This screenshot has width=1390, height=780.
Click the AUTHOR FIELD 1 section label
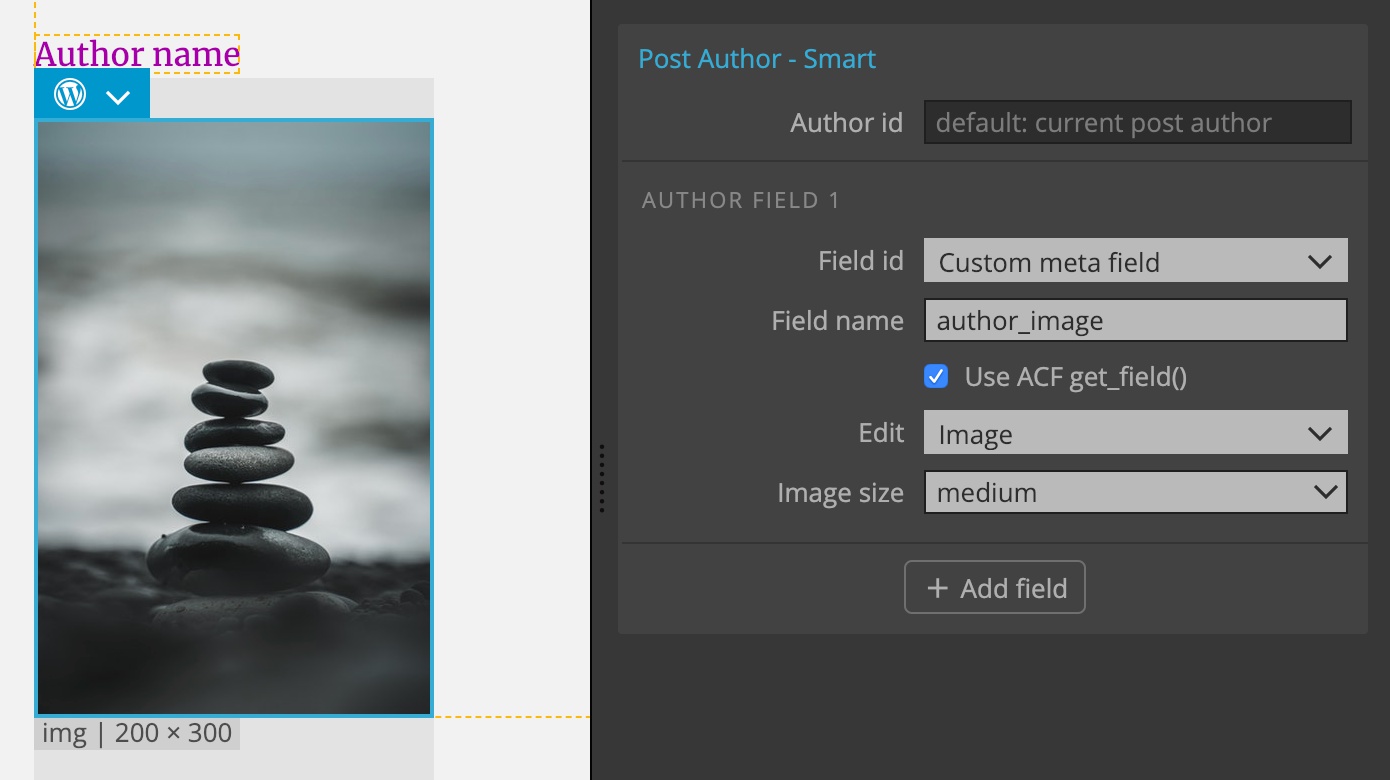point(741,200)
